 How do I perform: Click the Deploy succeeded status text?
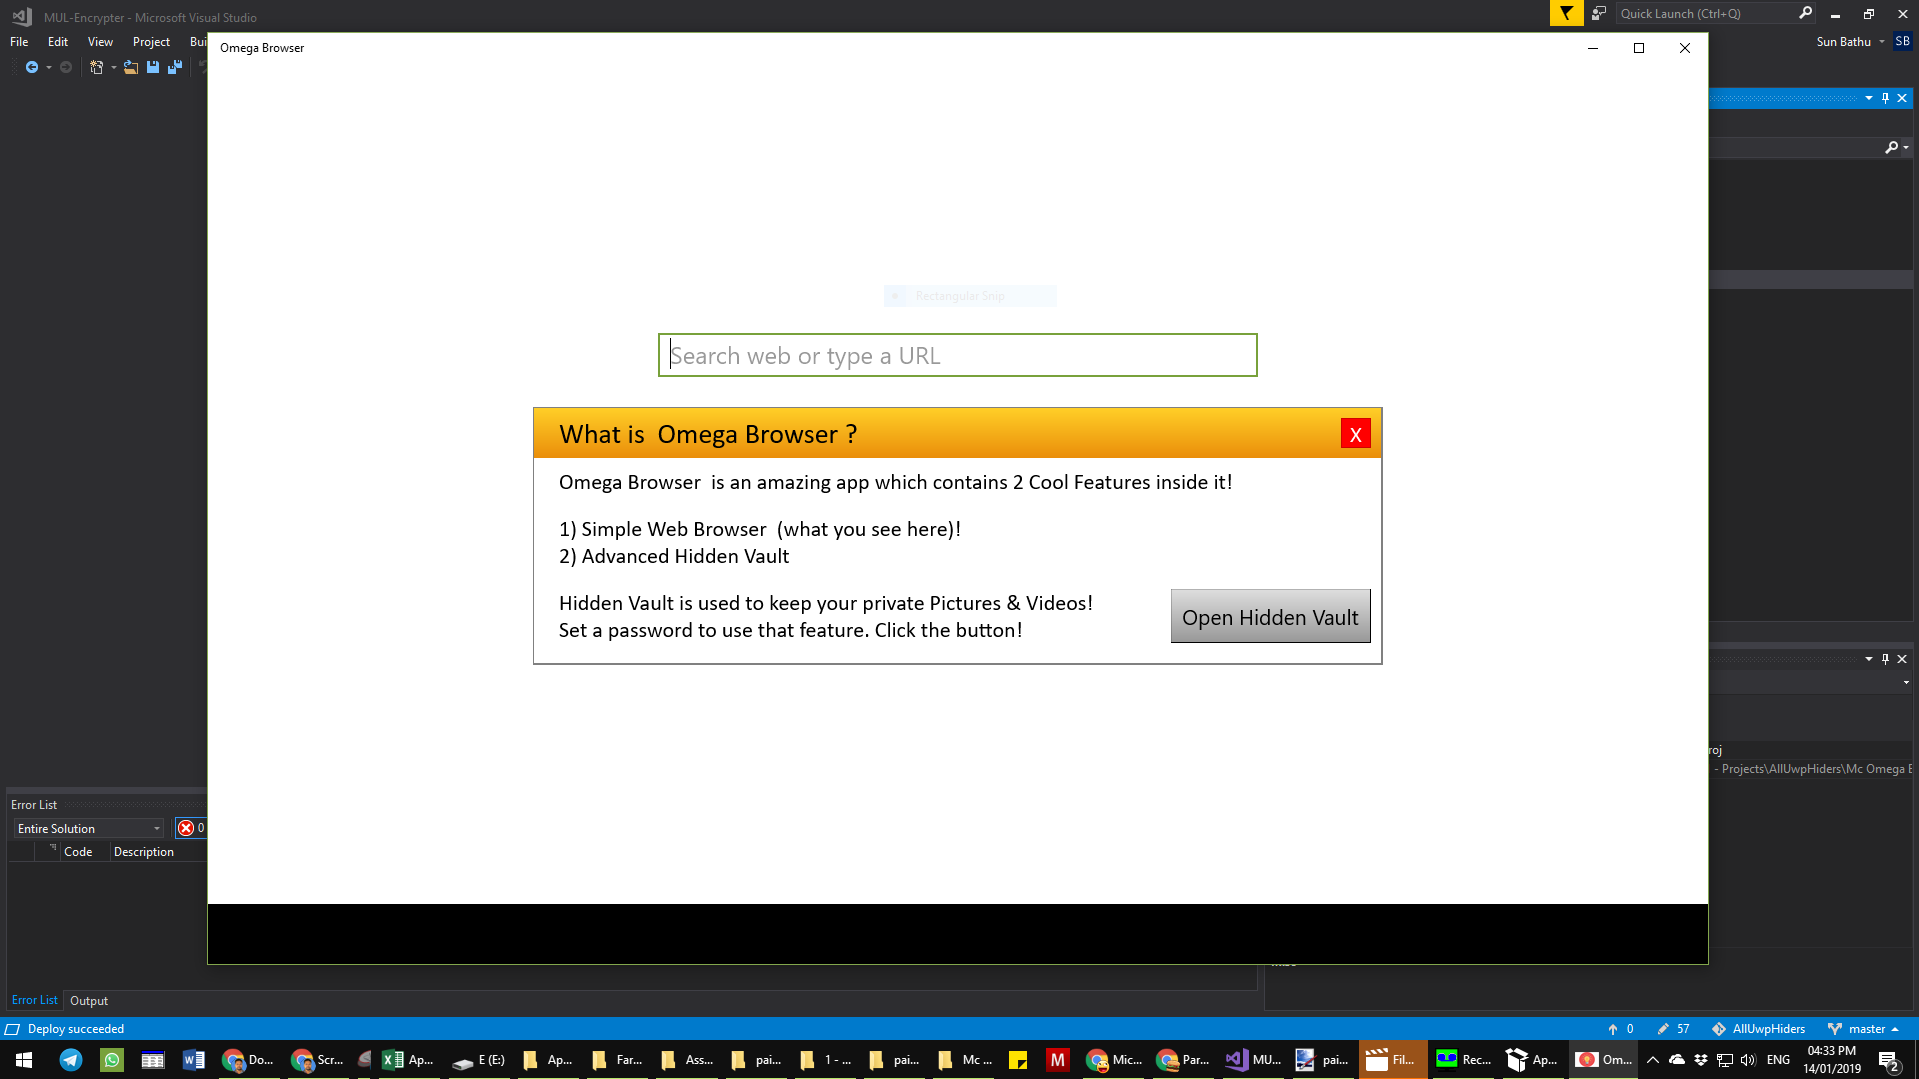click(x=76, y=1029)
